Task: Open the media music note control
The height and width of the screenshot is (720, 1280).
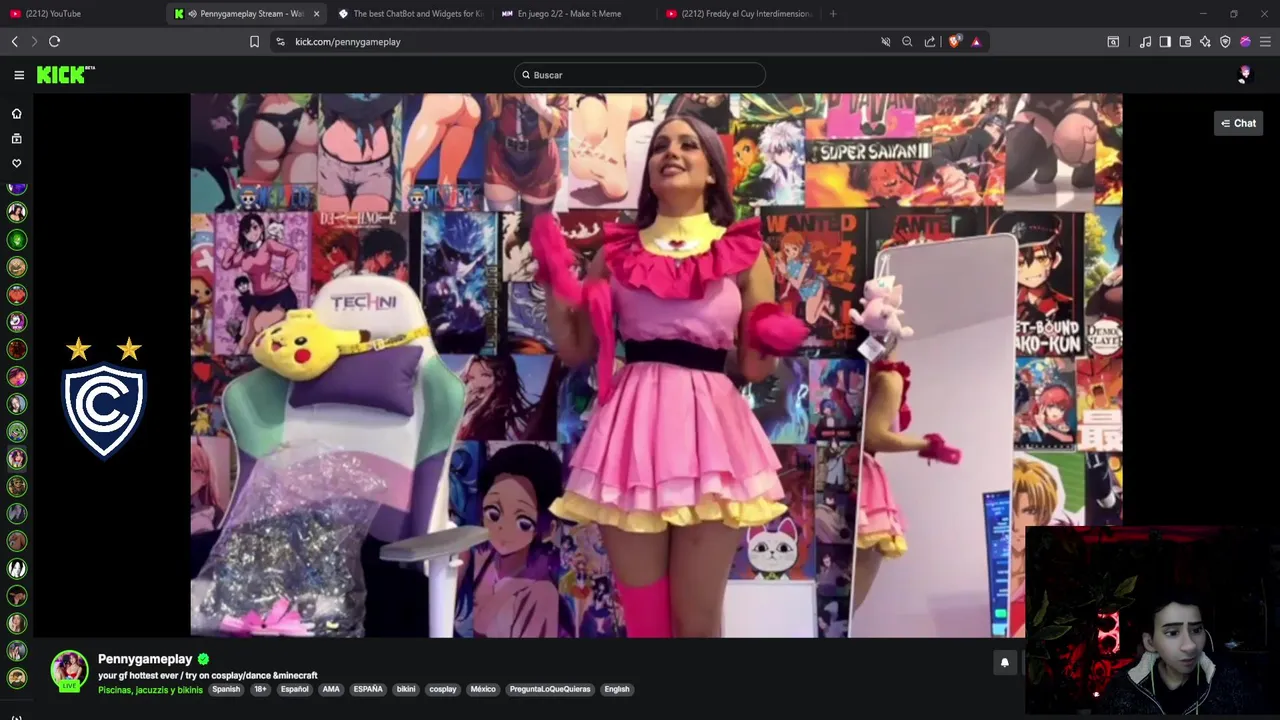Action: [1145, 41]
